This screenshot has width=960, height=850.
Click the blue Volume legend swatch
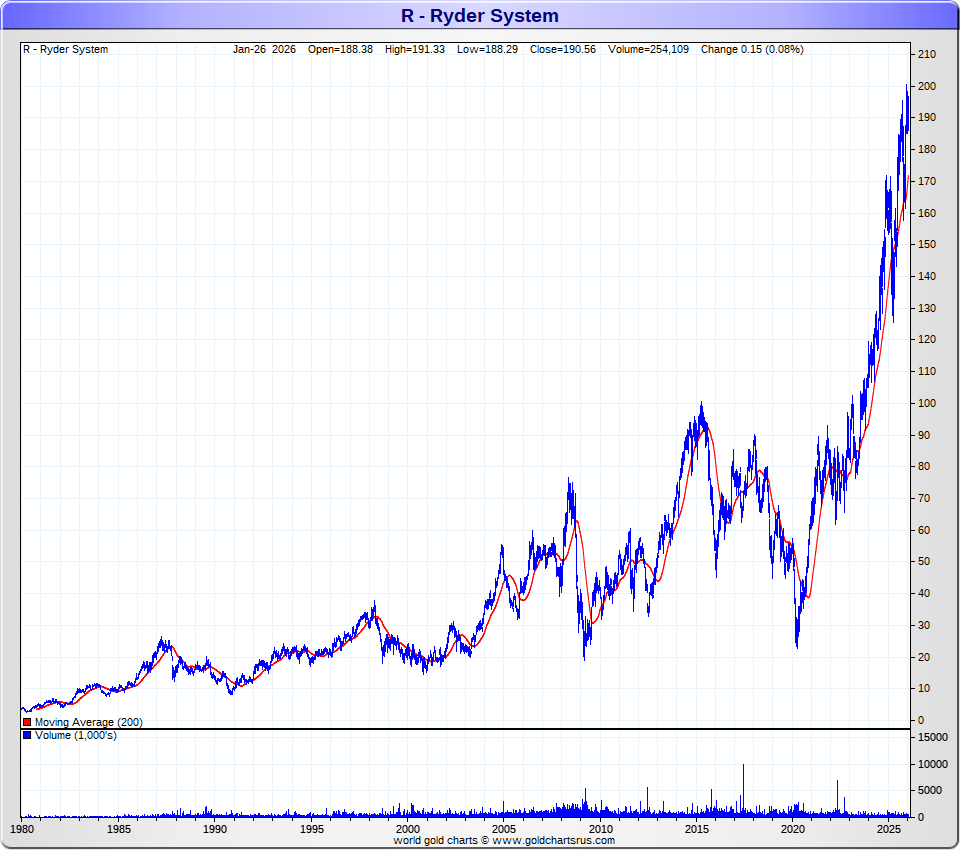coord(27,735)
